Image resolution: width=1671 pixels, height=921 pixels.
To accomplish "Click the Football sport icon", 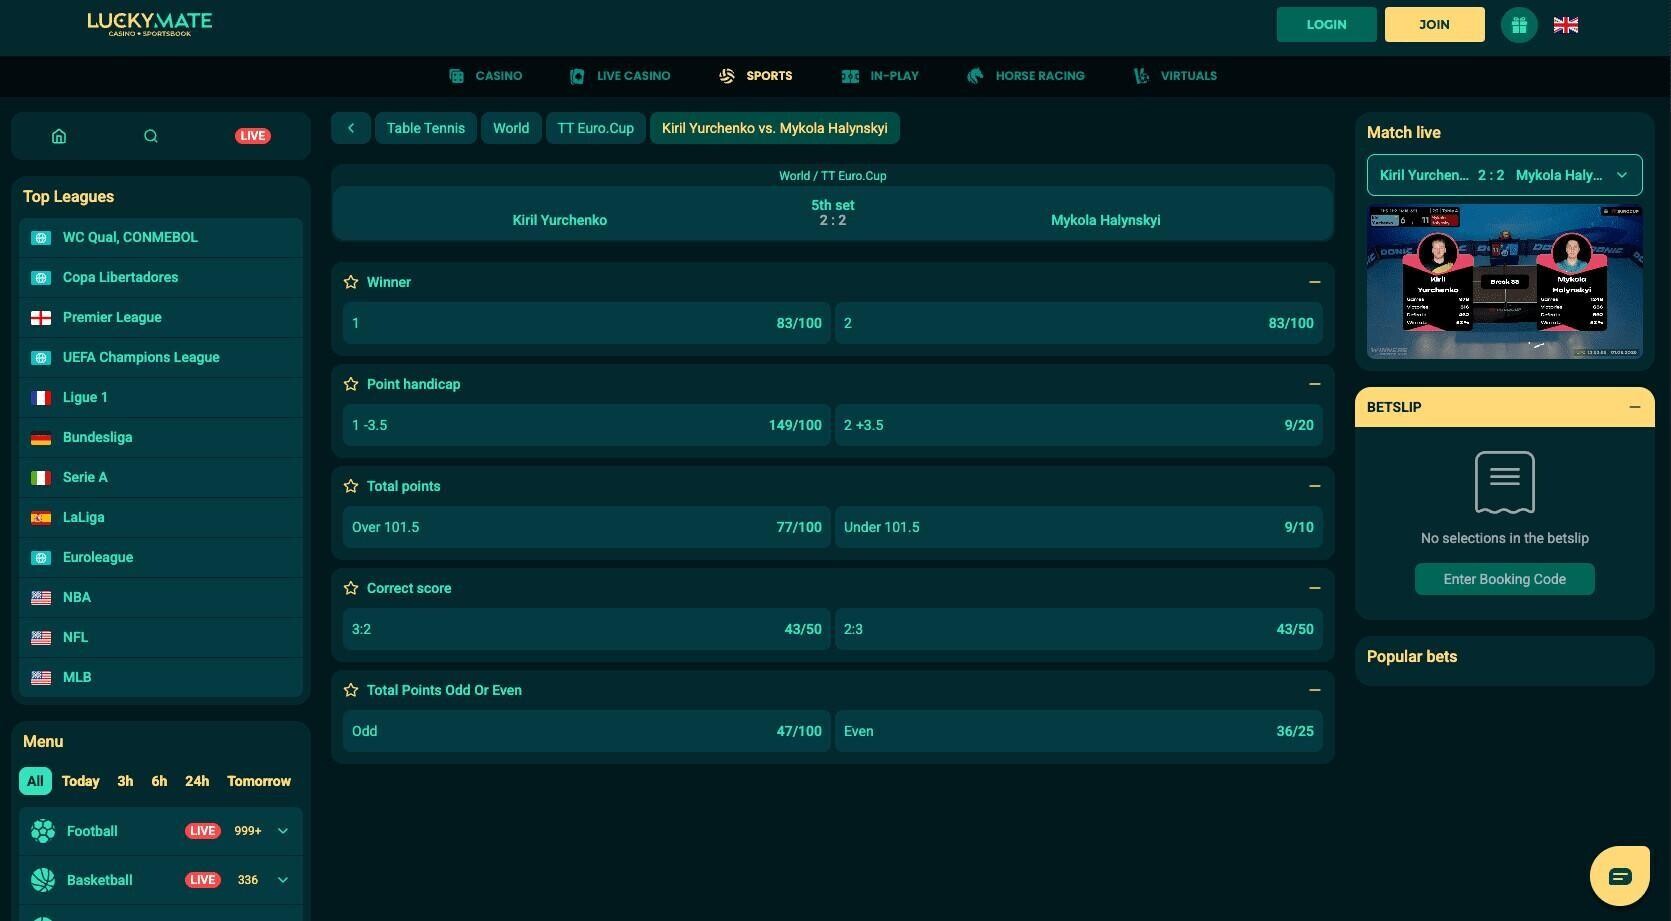I will 43,831.
